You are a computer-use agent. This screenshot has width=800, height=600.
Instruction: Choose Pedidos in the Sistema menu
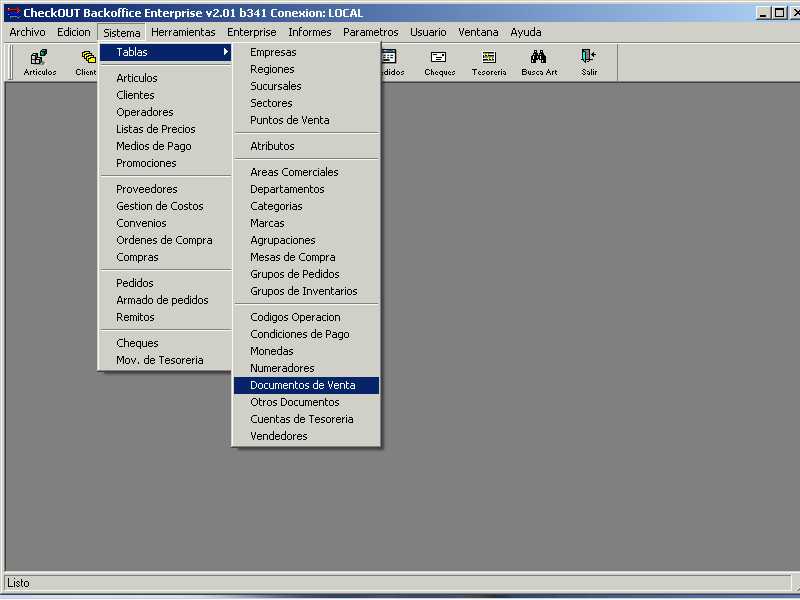click(165, 283)
